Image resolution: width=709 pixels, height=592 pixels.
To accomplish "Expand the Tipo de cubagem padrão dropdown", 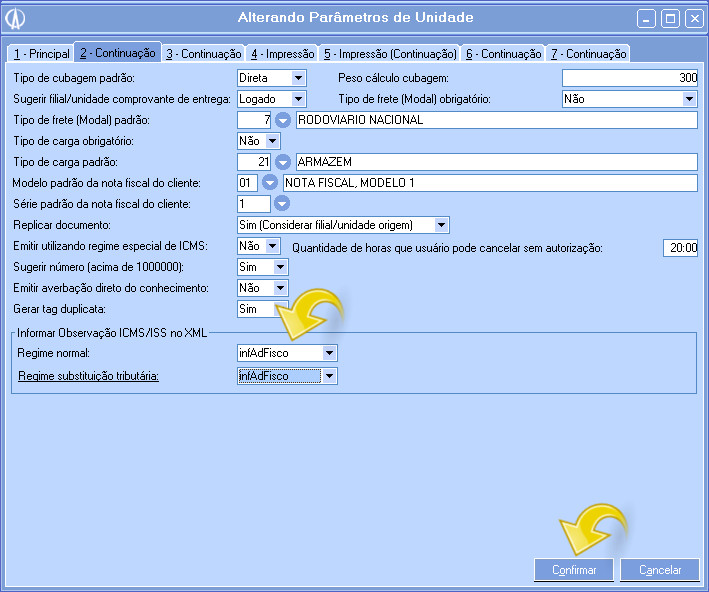I will (x=298, y=78).
